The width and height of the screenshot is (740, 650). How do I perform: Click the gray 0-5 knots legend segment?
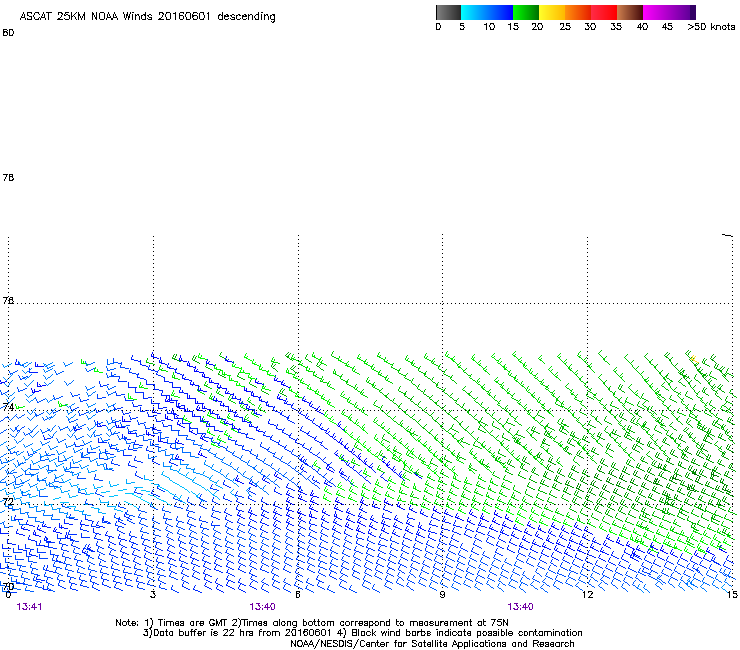coord(448,12)
